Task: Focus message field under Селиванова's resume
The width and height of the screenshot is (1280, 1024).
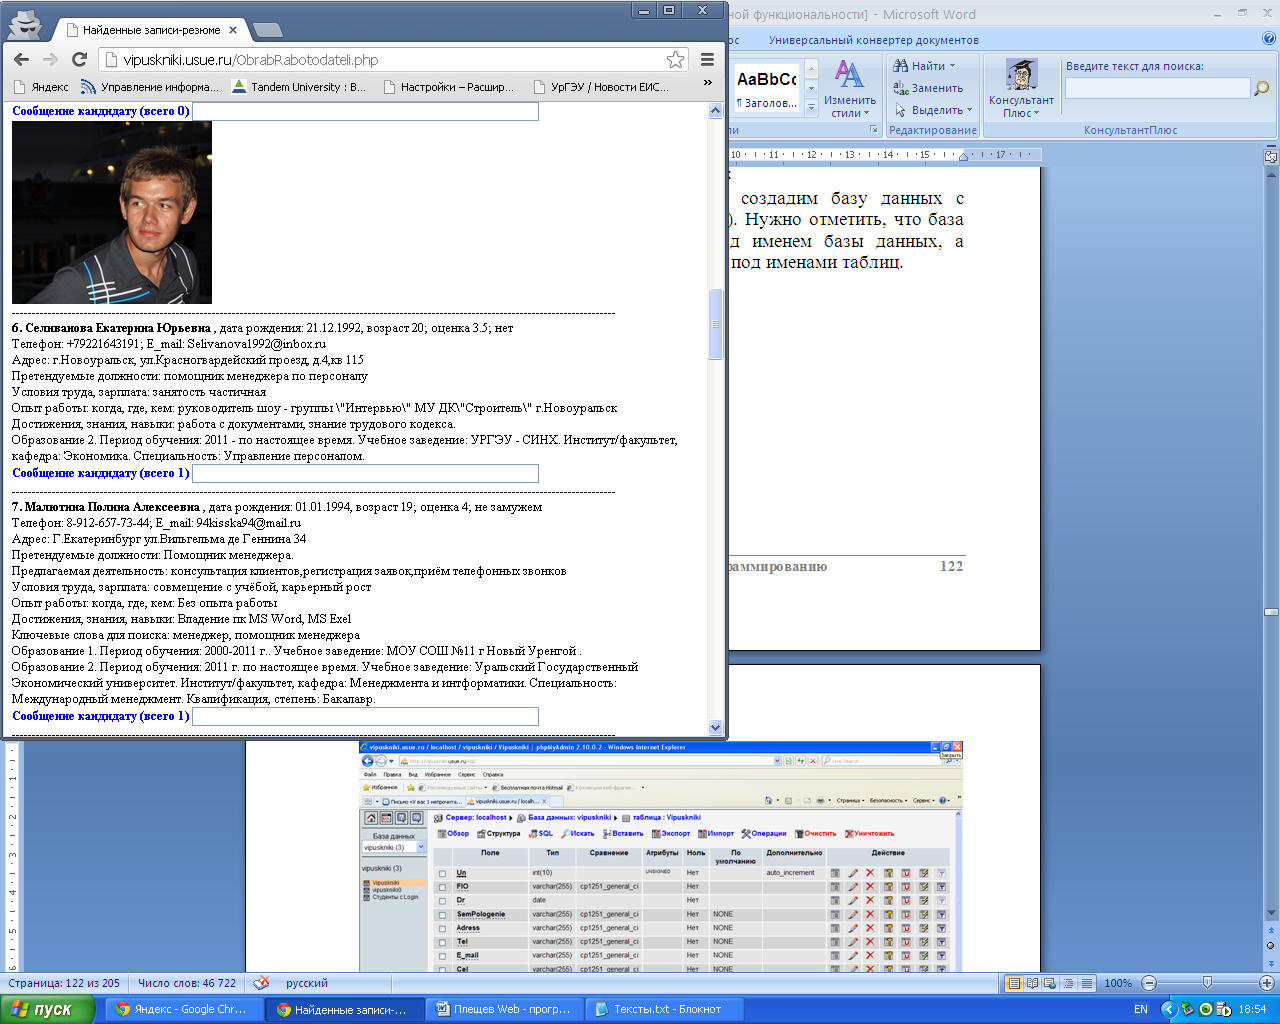Action: pyautogui.click(x=365, y=473)
